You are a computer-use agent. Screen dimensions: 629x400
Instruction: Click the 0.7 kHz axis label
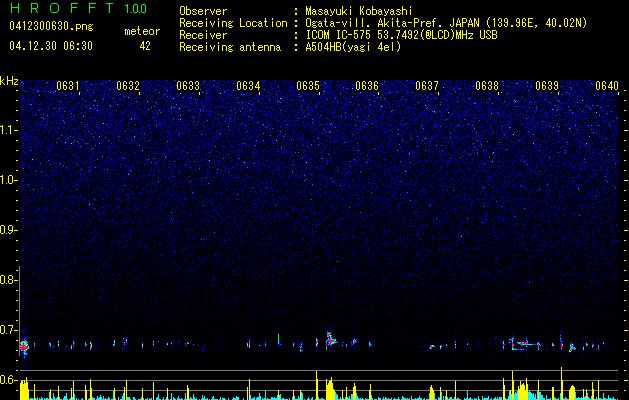coord(9,330)
